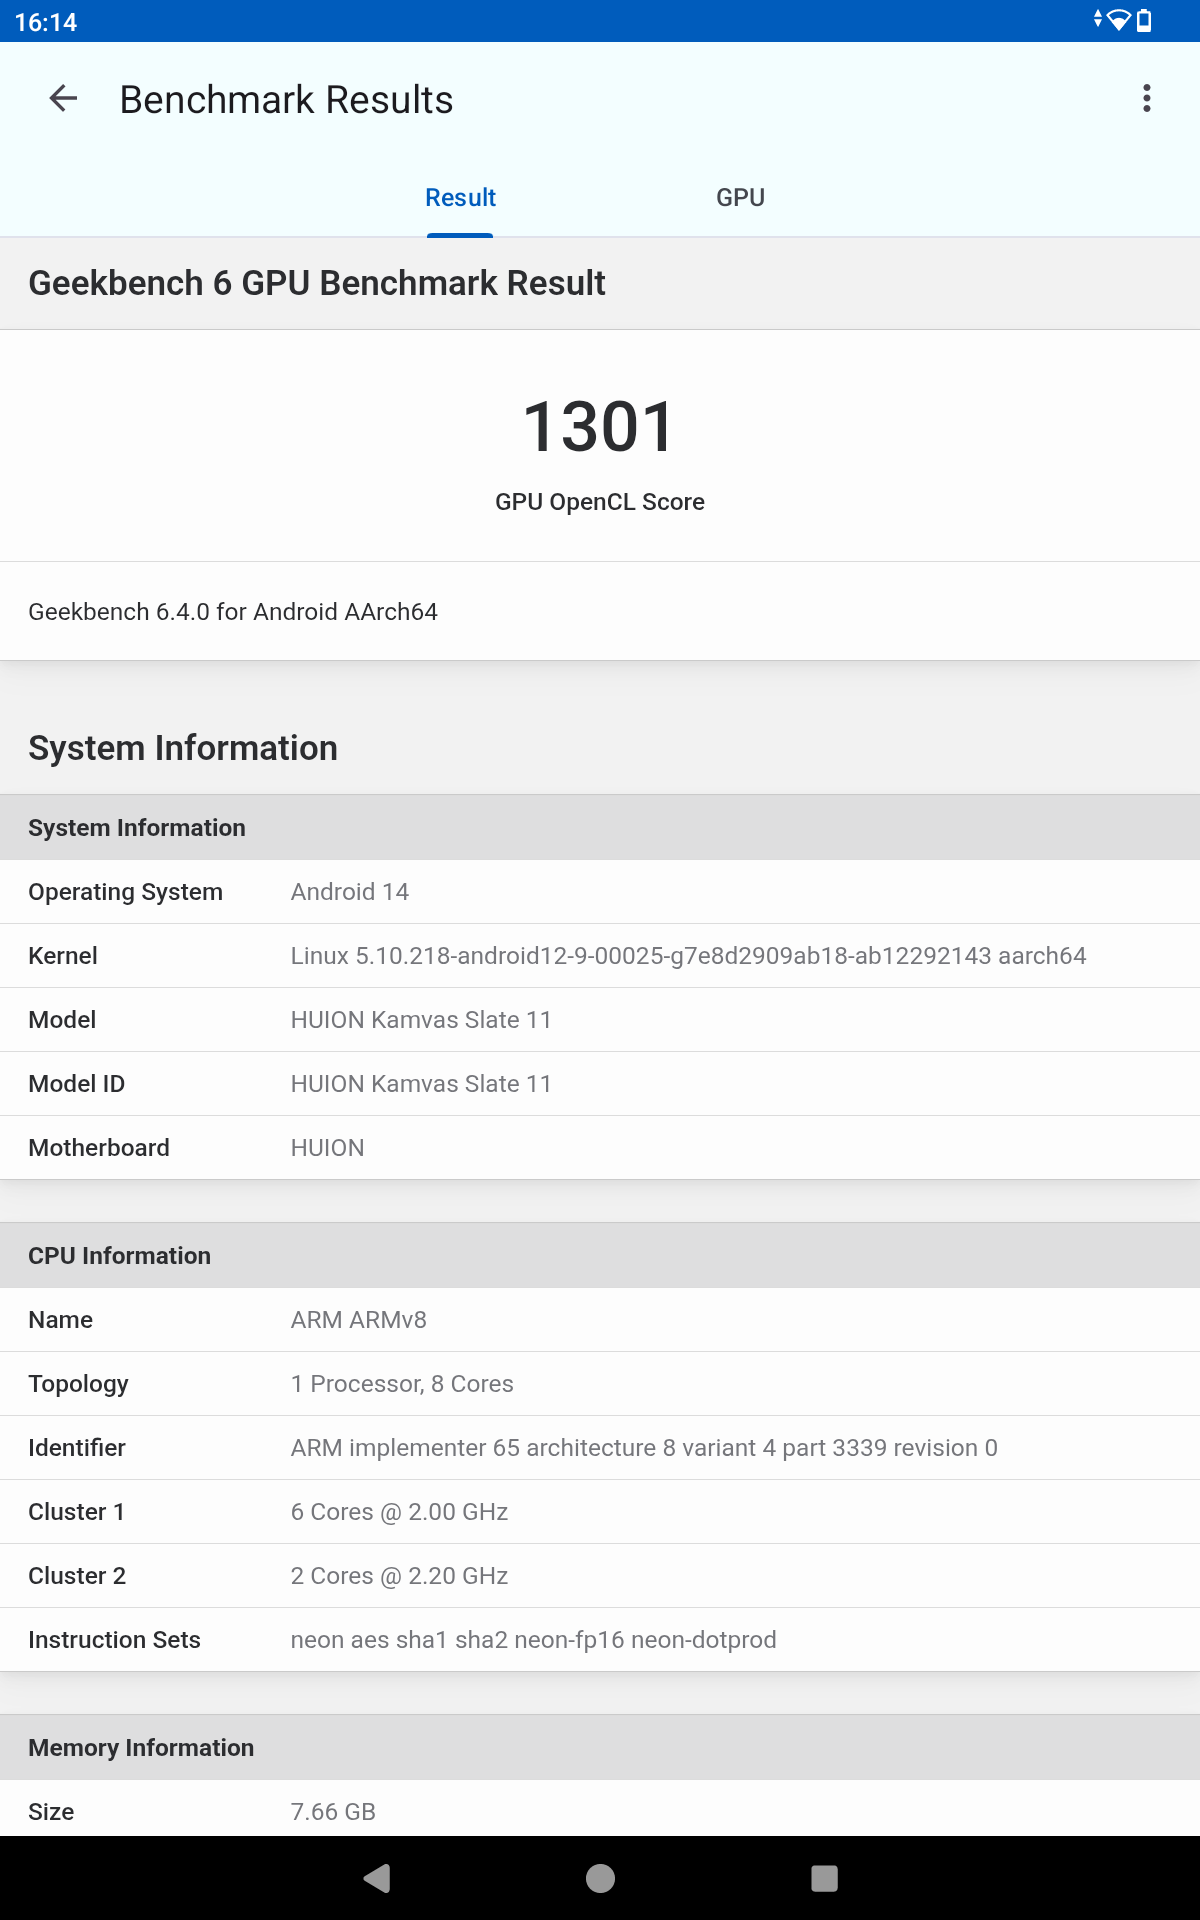Open the three-dot overflow menu
1200x1920 pixels.
(x=1146, y=99)
